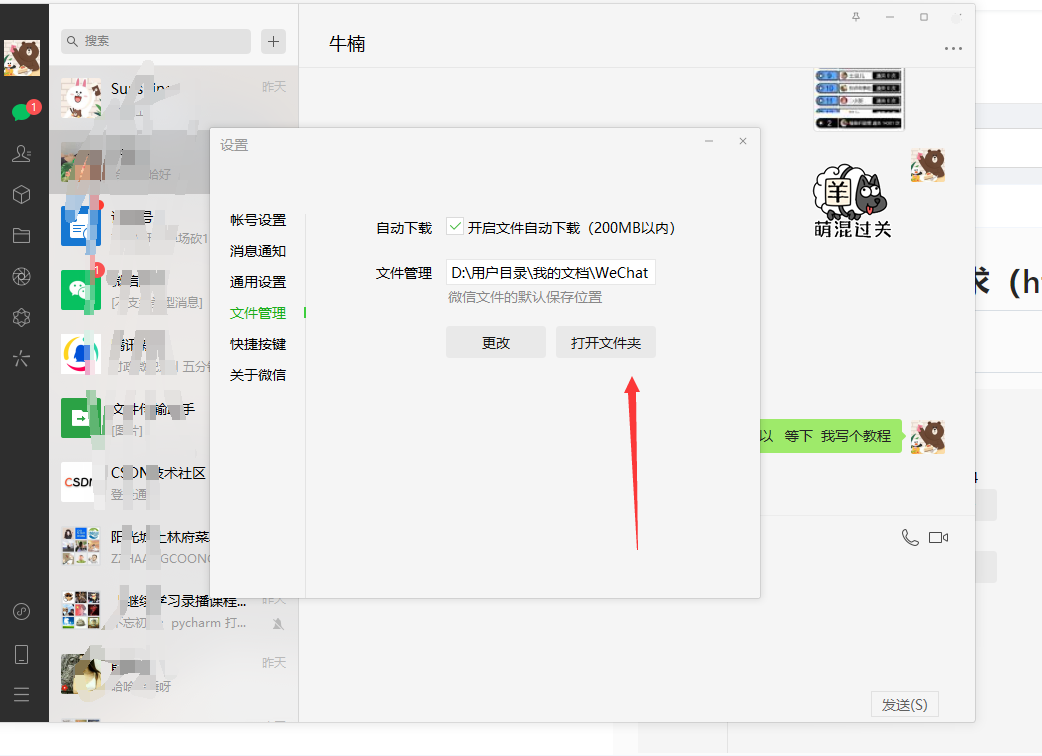Viewport: 1042px width, 756px height.
Task: Click the 发送(S) send button
Action: coord(904,704)
